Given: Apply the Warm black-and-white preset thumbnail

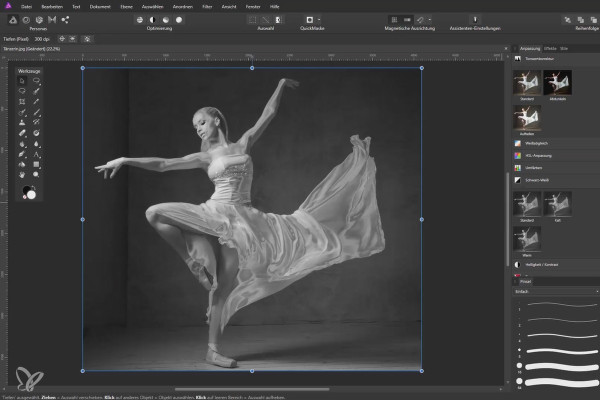Looking at the screenshot, I should tap(527, 239).
